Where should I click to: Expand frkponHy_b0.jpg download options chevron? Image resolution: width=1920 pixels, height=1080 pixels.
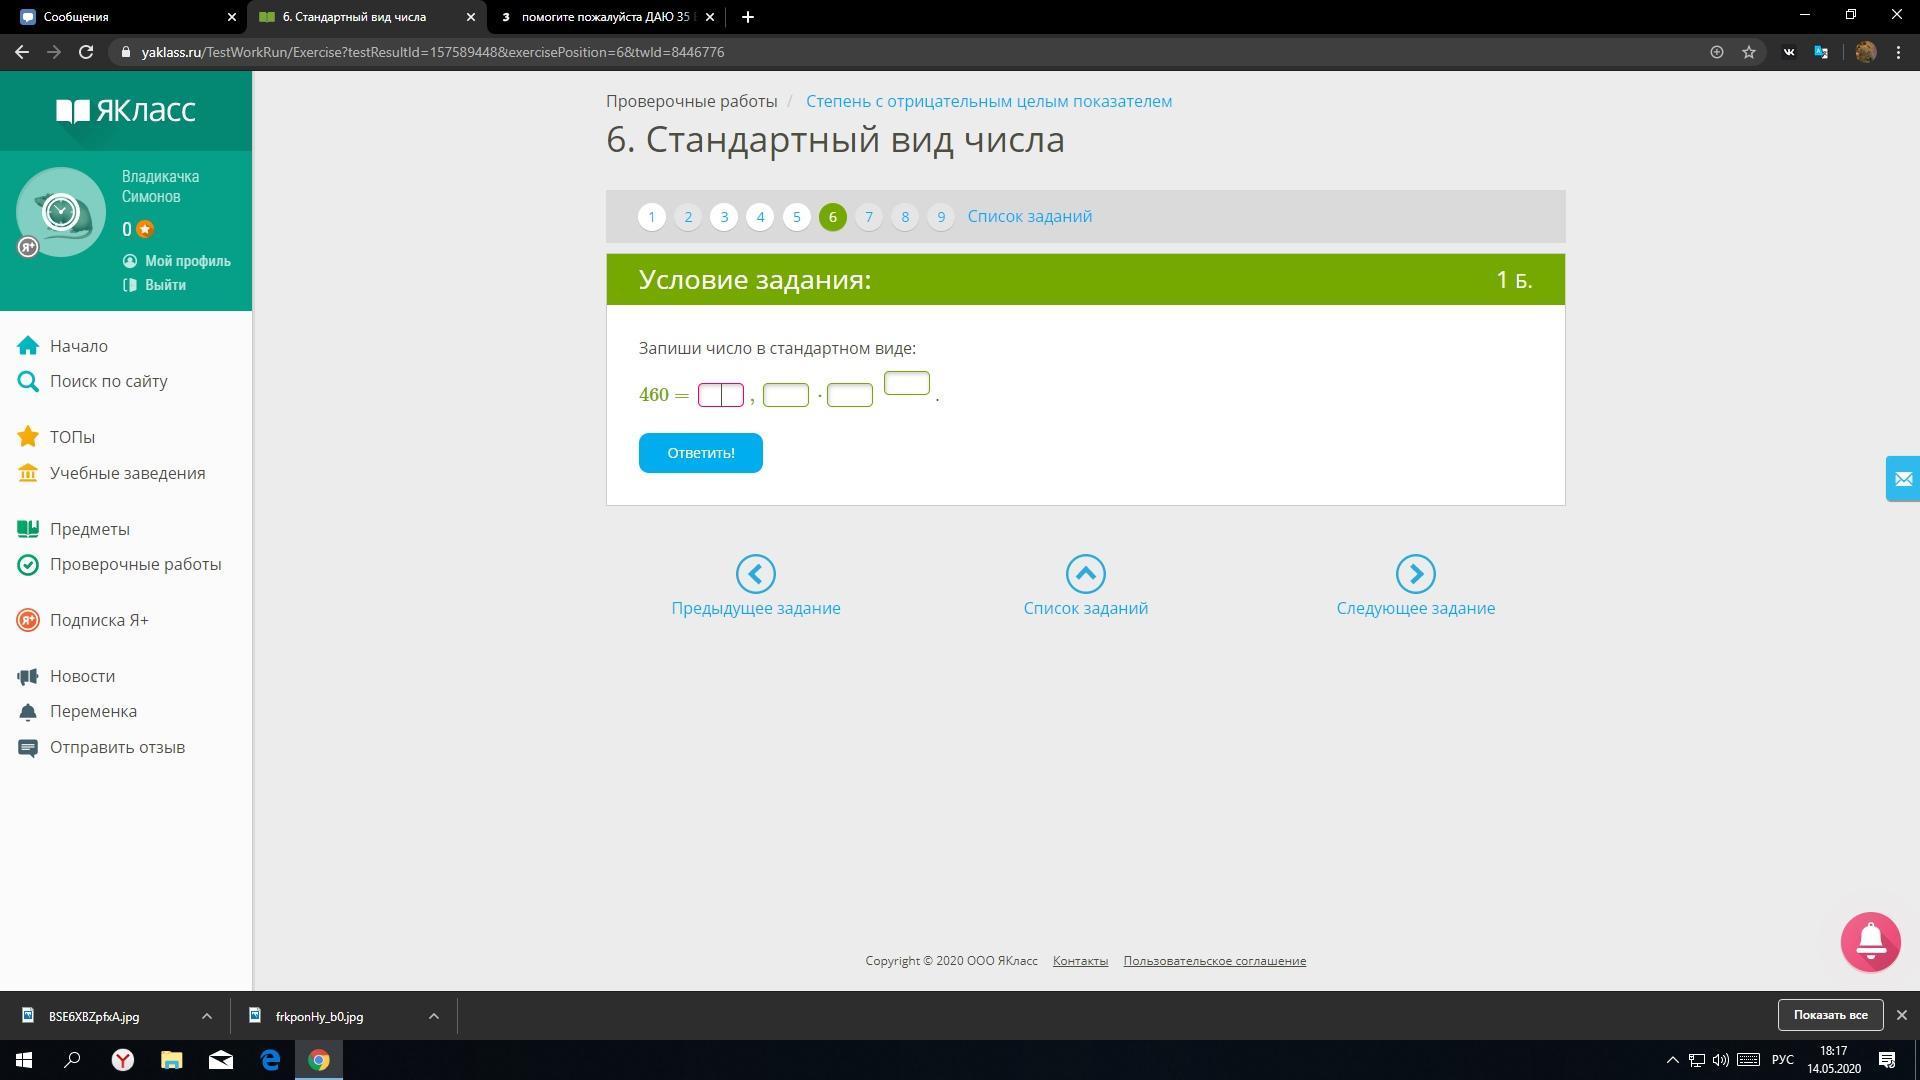click(x=434, y=1016)
